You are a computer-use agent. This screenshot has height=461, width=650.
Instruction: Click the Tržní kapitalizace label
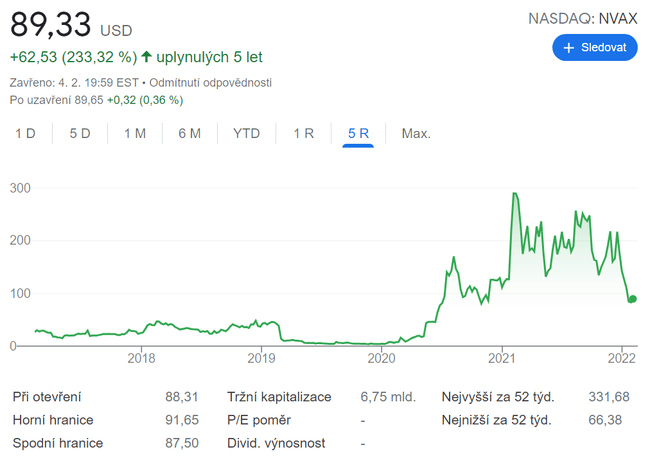[x=277, y=397]
